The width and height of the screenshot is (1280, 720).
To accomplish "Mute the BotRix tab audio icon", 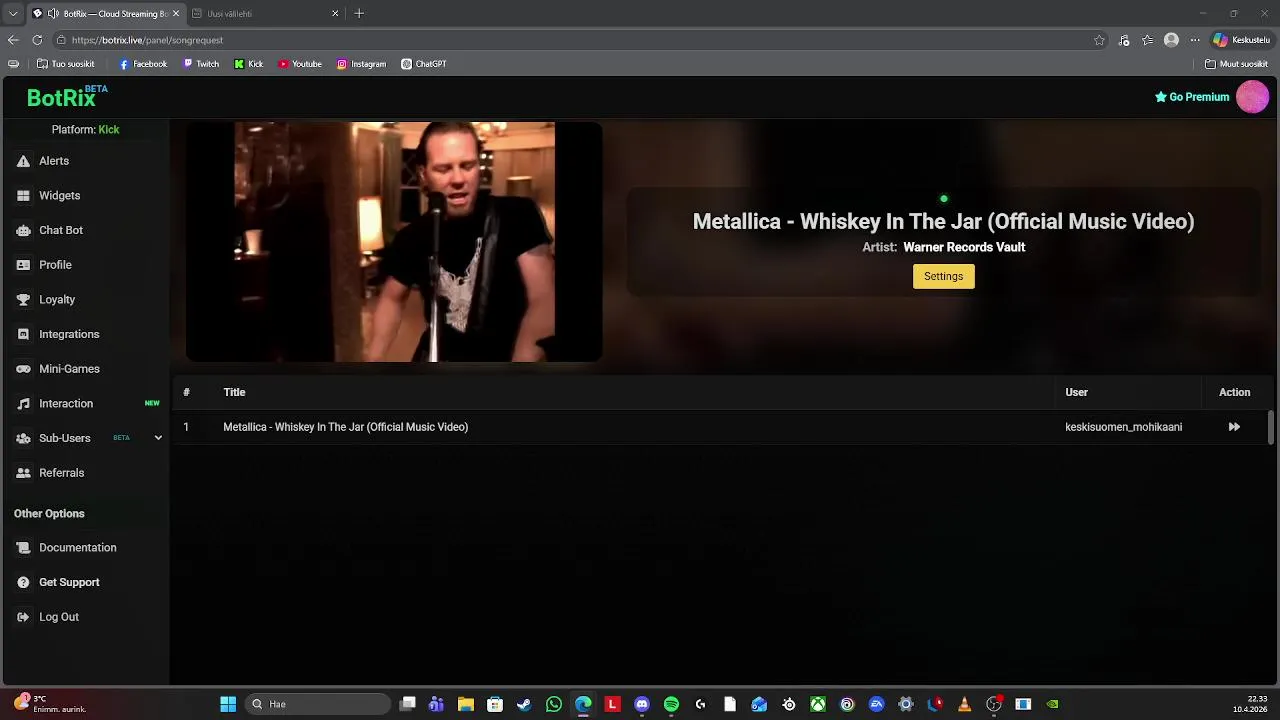I will tap(53, 14).
